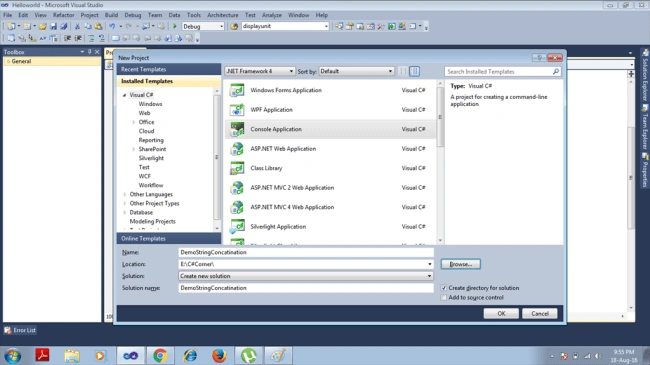The height and width of the screenshot is (365, 650).
Task: Toggle Create directory for solution checkbox
Action: pos(444,288)
